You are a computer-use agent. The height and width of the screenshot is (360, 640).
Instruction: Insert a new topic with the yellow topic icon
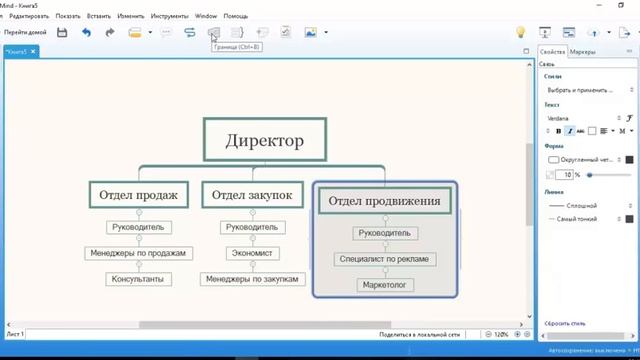[135, 32]
